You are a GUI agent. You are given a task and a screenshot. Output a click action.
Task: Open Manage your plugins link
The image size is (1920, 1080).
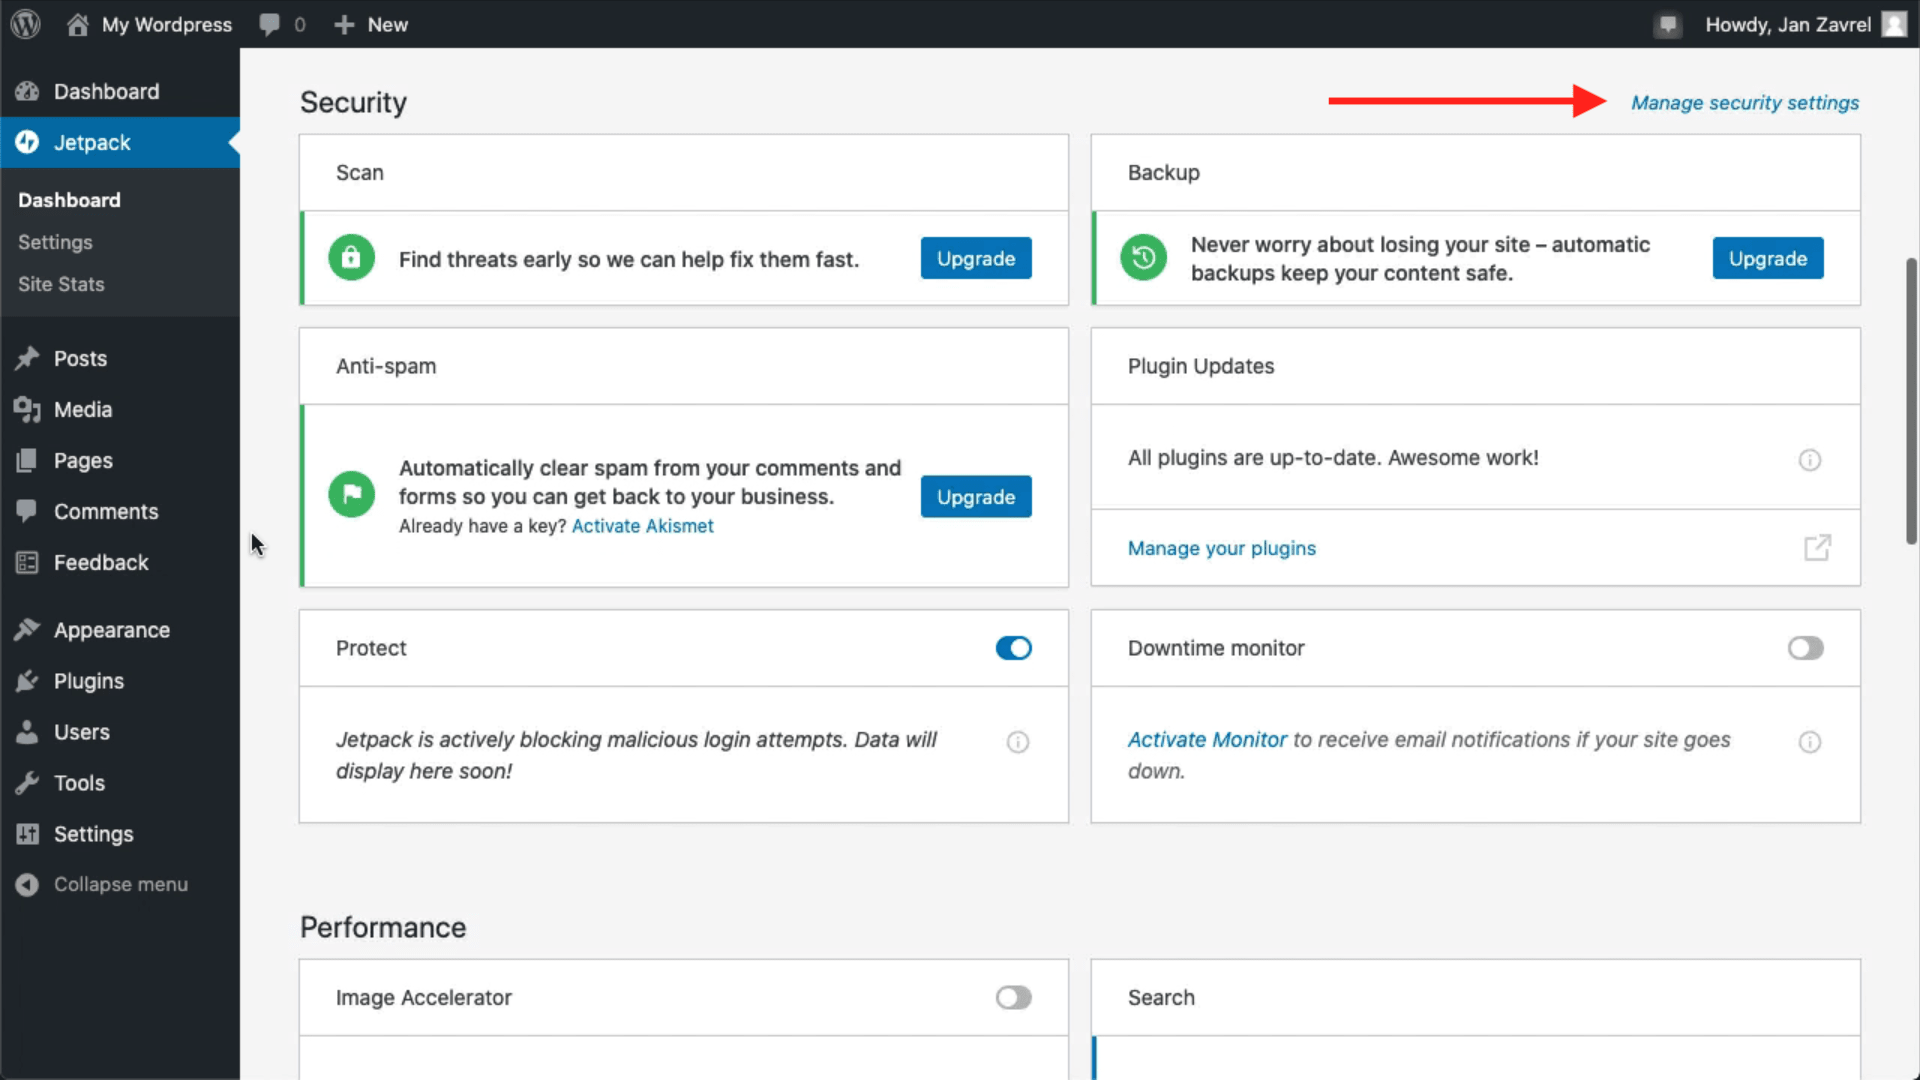(x=1221, y=548)
